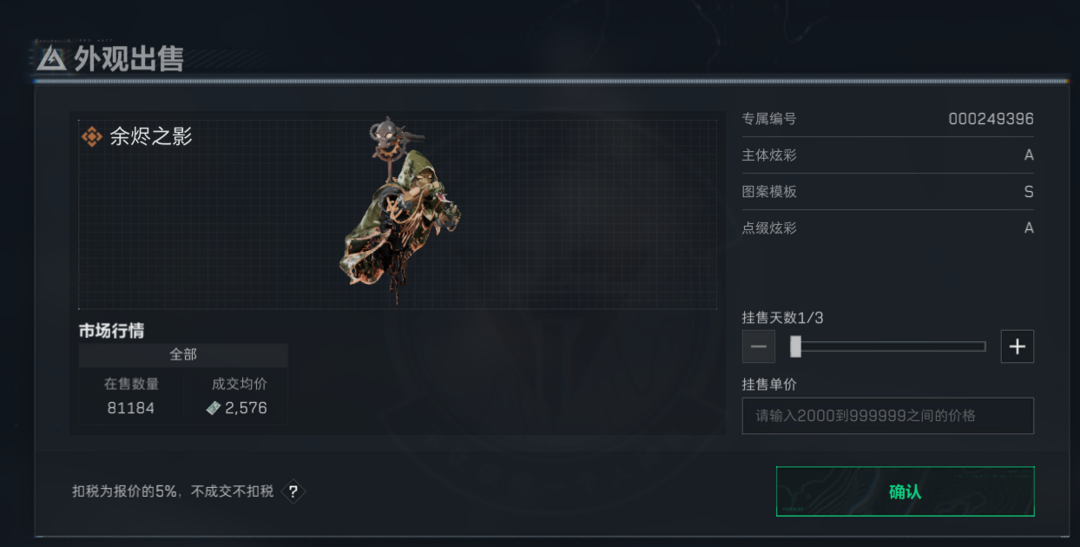Click the 主体炫彩 grade row
The image size is (1080, 547).
887,155
